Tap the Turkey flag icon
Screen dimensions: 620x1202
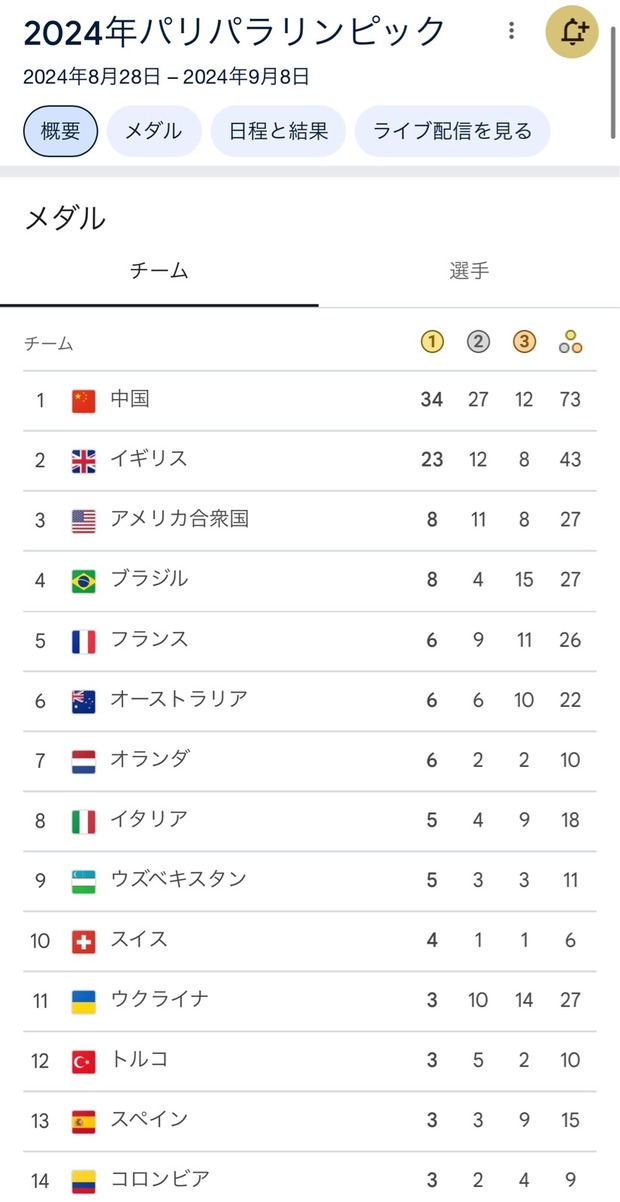(84, 1060)
